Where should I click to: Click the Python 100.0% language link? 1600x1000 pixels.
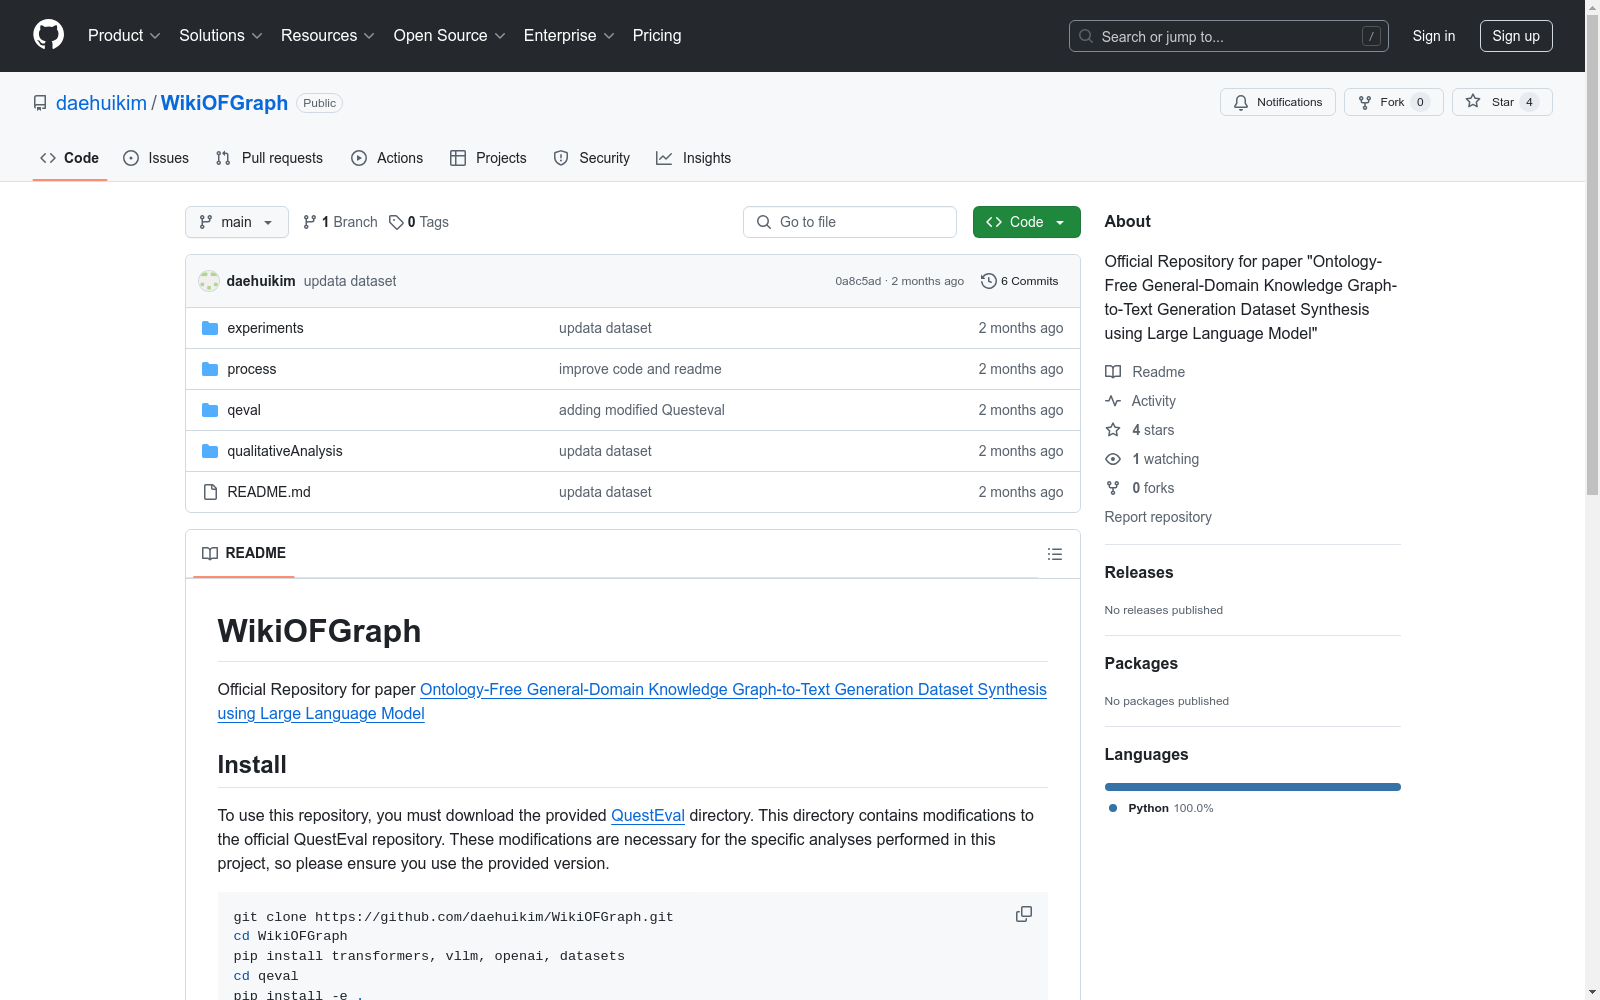(1161, 808)
